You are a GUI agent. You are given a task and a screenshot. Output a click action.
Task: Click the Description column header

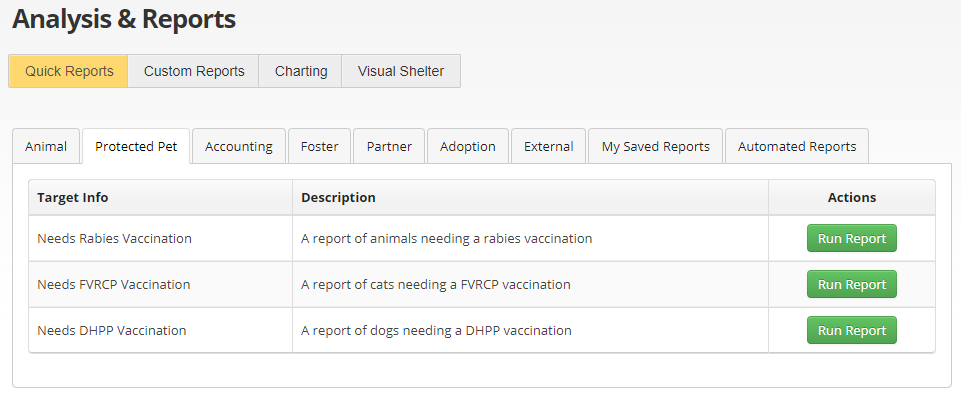(x=339, y=198)
